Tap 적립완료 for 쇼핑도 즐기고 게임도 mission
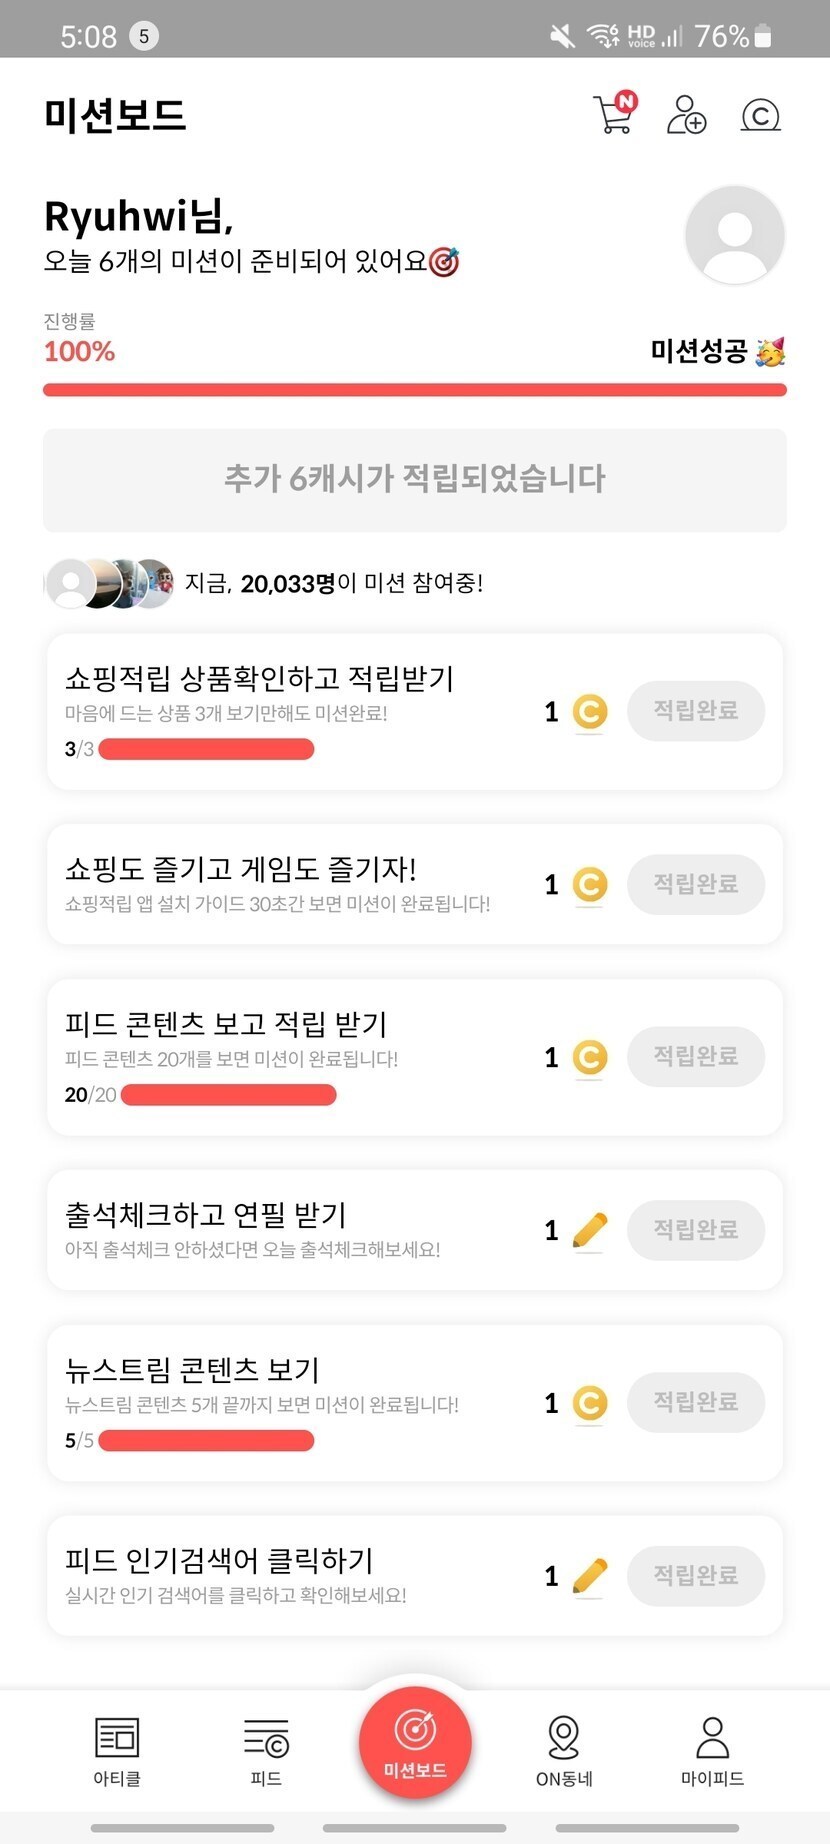 696,884
